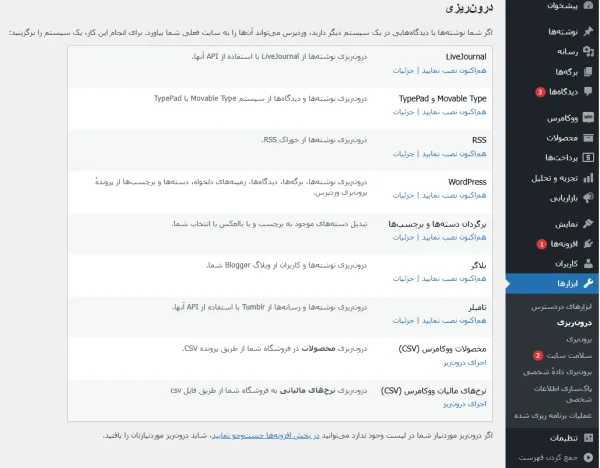Select برون‌بری دادهٔ شخصی submenu item
Viewport: 600px width, 468px height.
pyautogui.click(x=558, y=372)
